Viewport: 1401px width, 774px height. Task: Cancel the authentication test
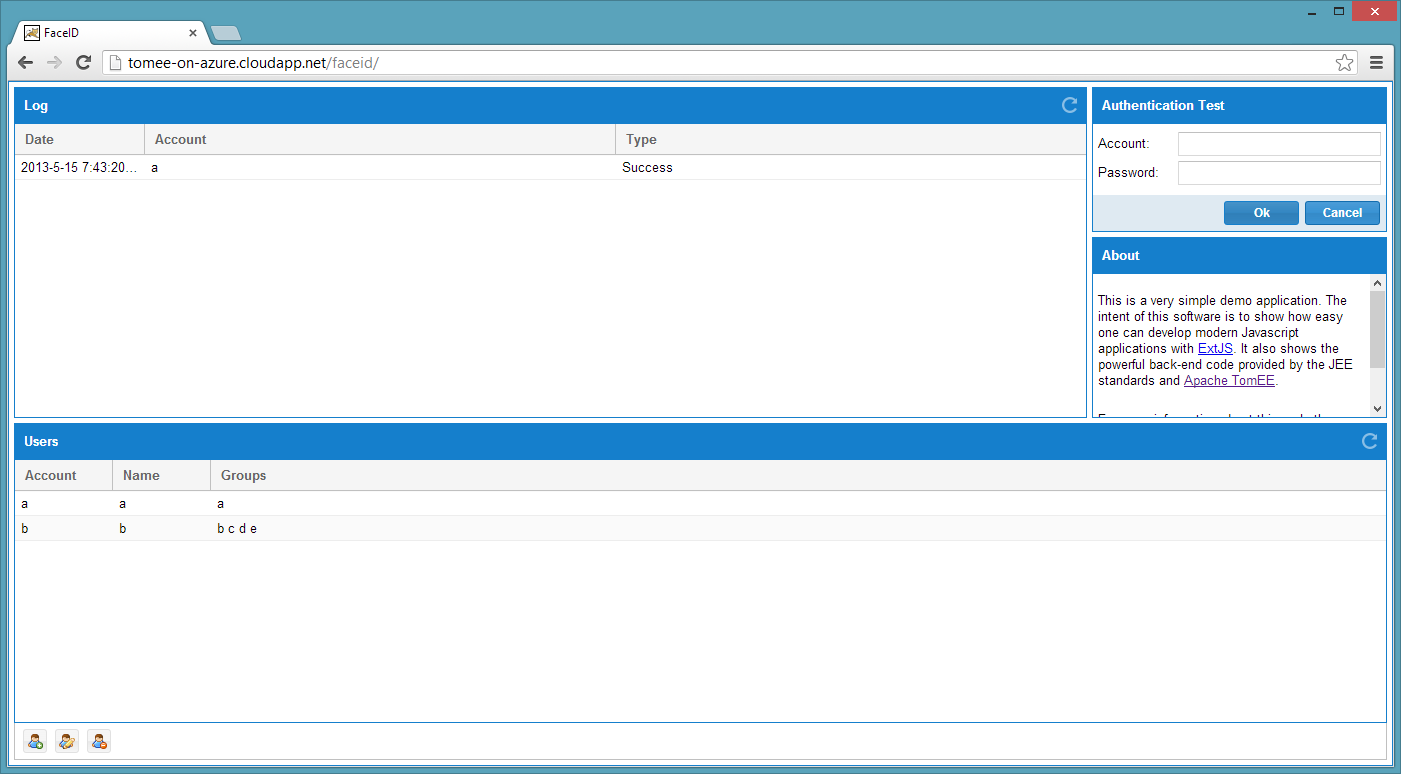1342,212
